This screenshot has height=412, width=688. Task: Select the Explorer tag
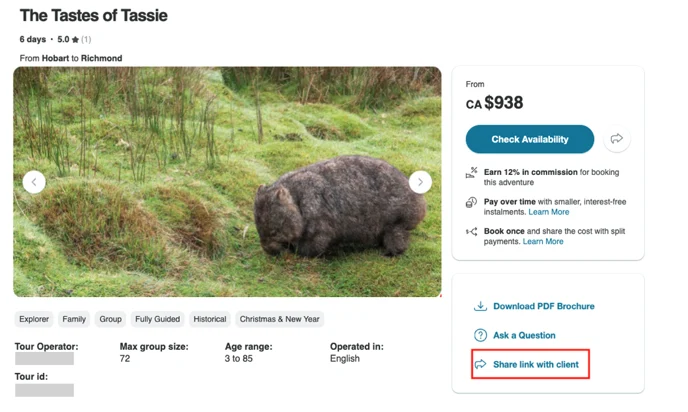click(34, 319)
